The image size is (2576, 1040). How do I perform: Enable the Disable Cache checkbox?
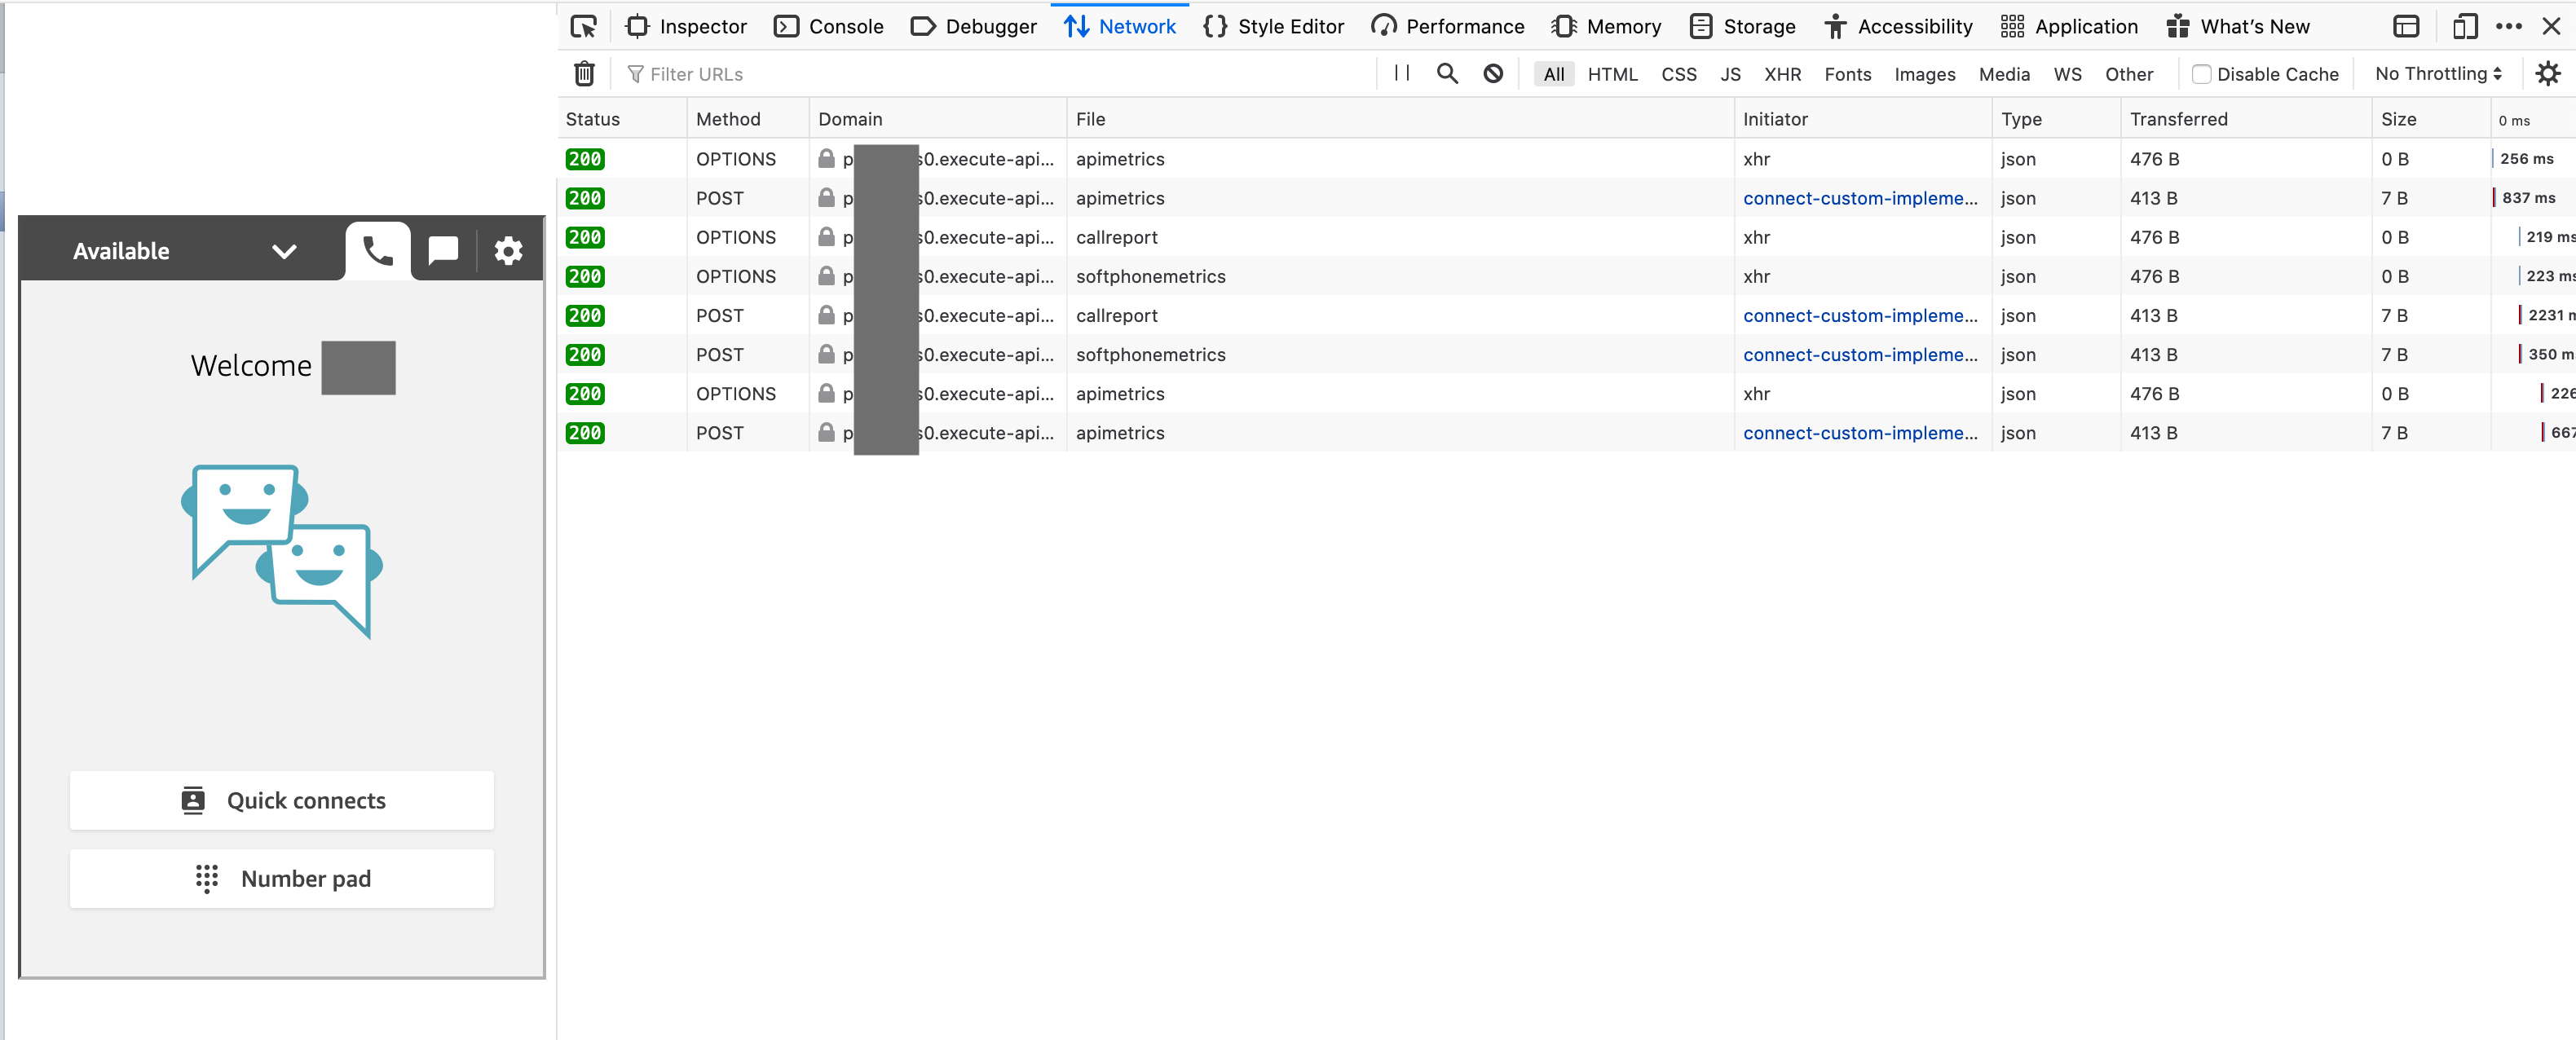click(2201, 74)
